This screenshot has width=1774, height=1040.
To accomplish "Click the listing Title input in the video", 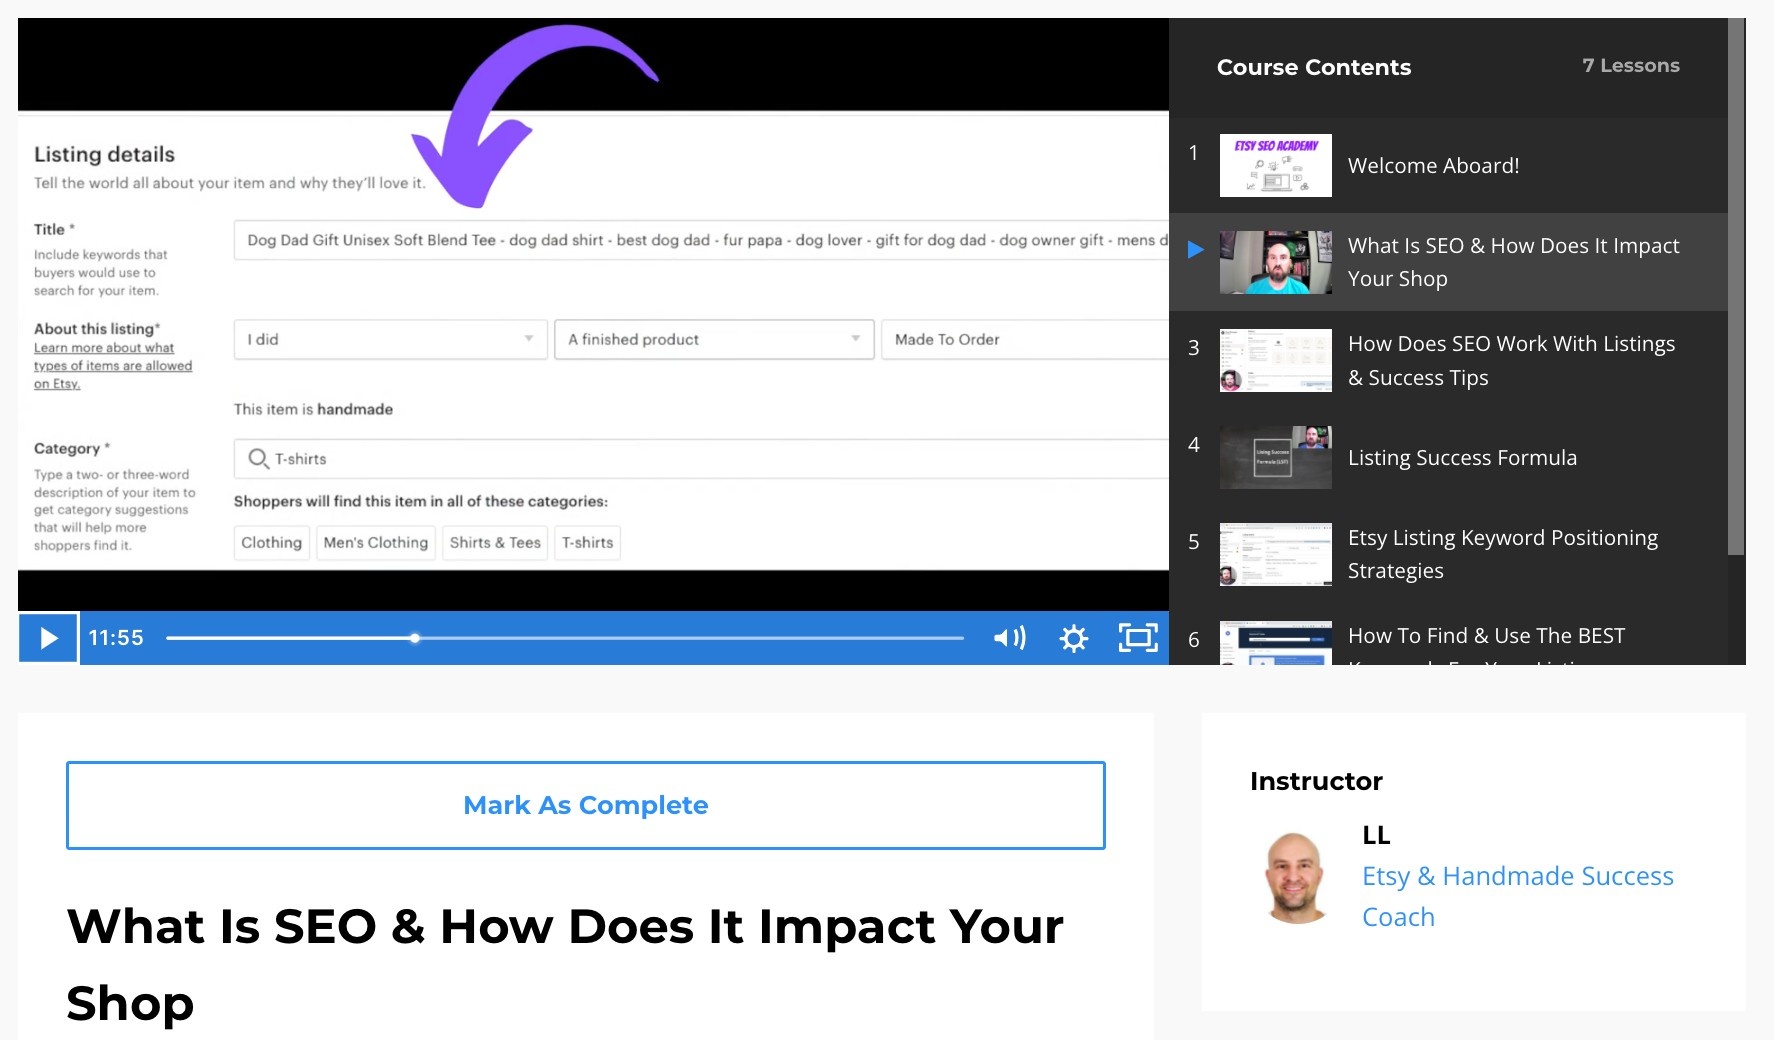I will coord(701,240).
